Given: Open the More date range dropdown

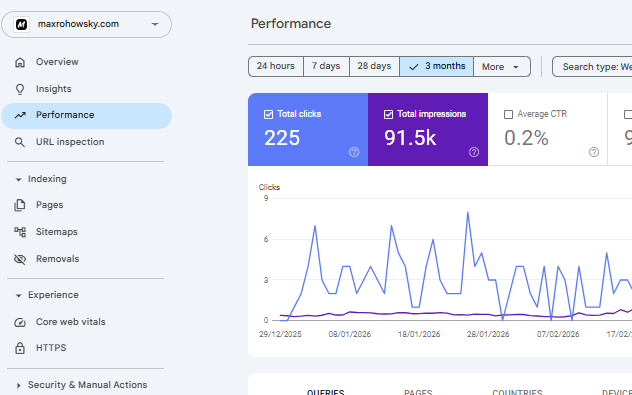Looking at the screenshot, I should (502, 67).
